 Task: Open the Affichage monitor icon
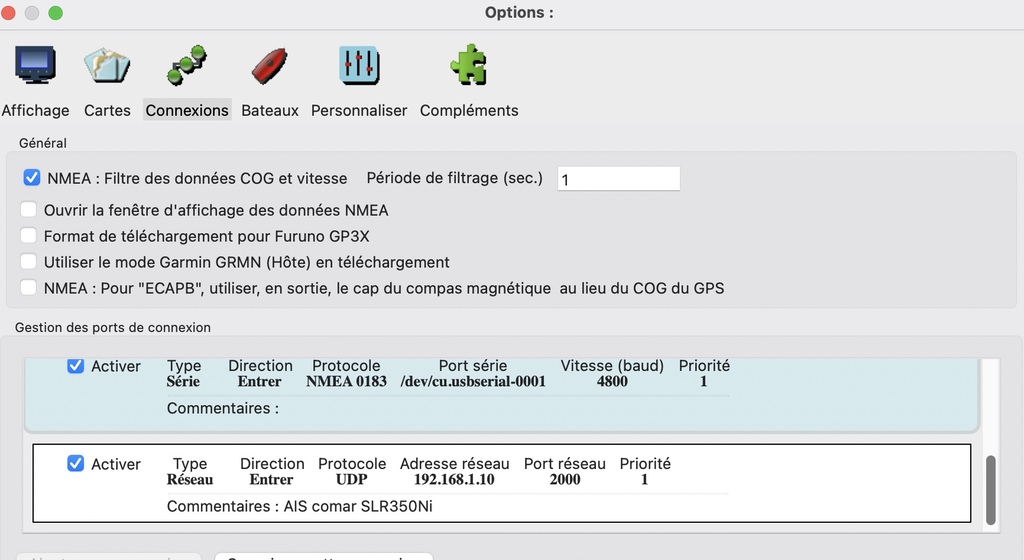[x=35, y=65]
